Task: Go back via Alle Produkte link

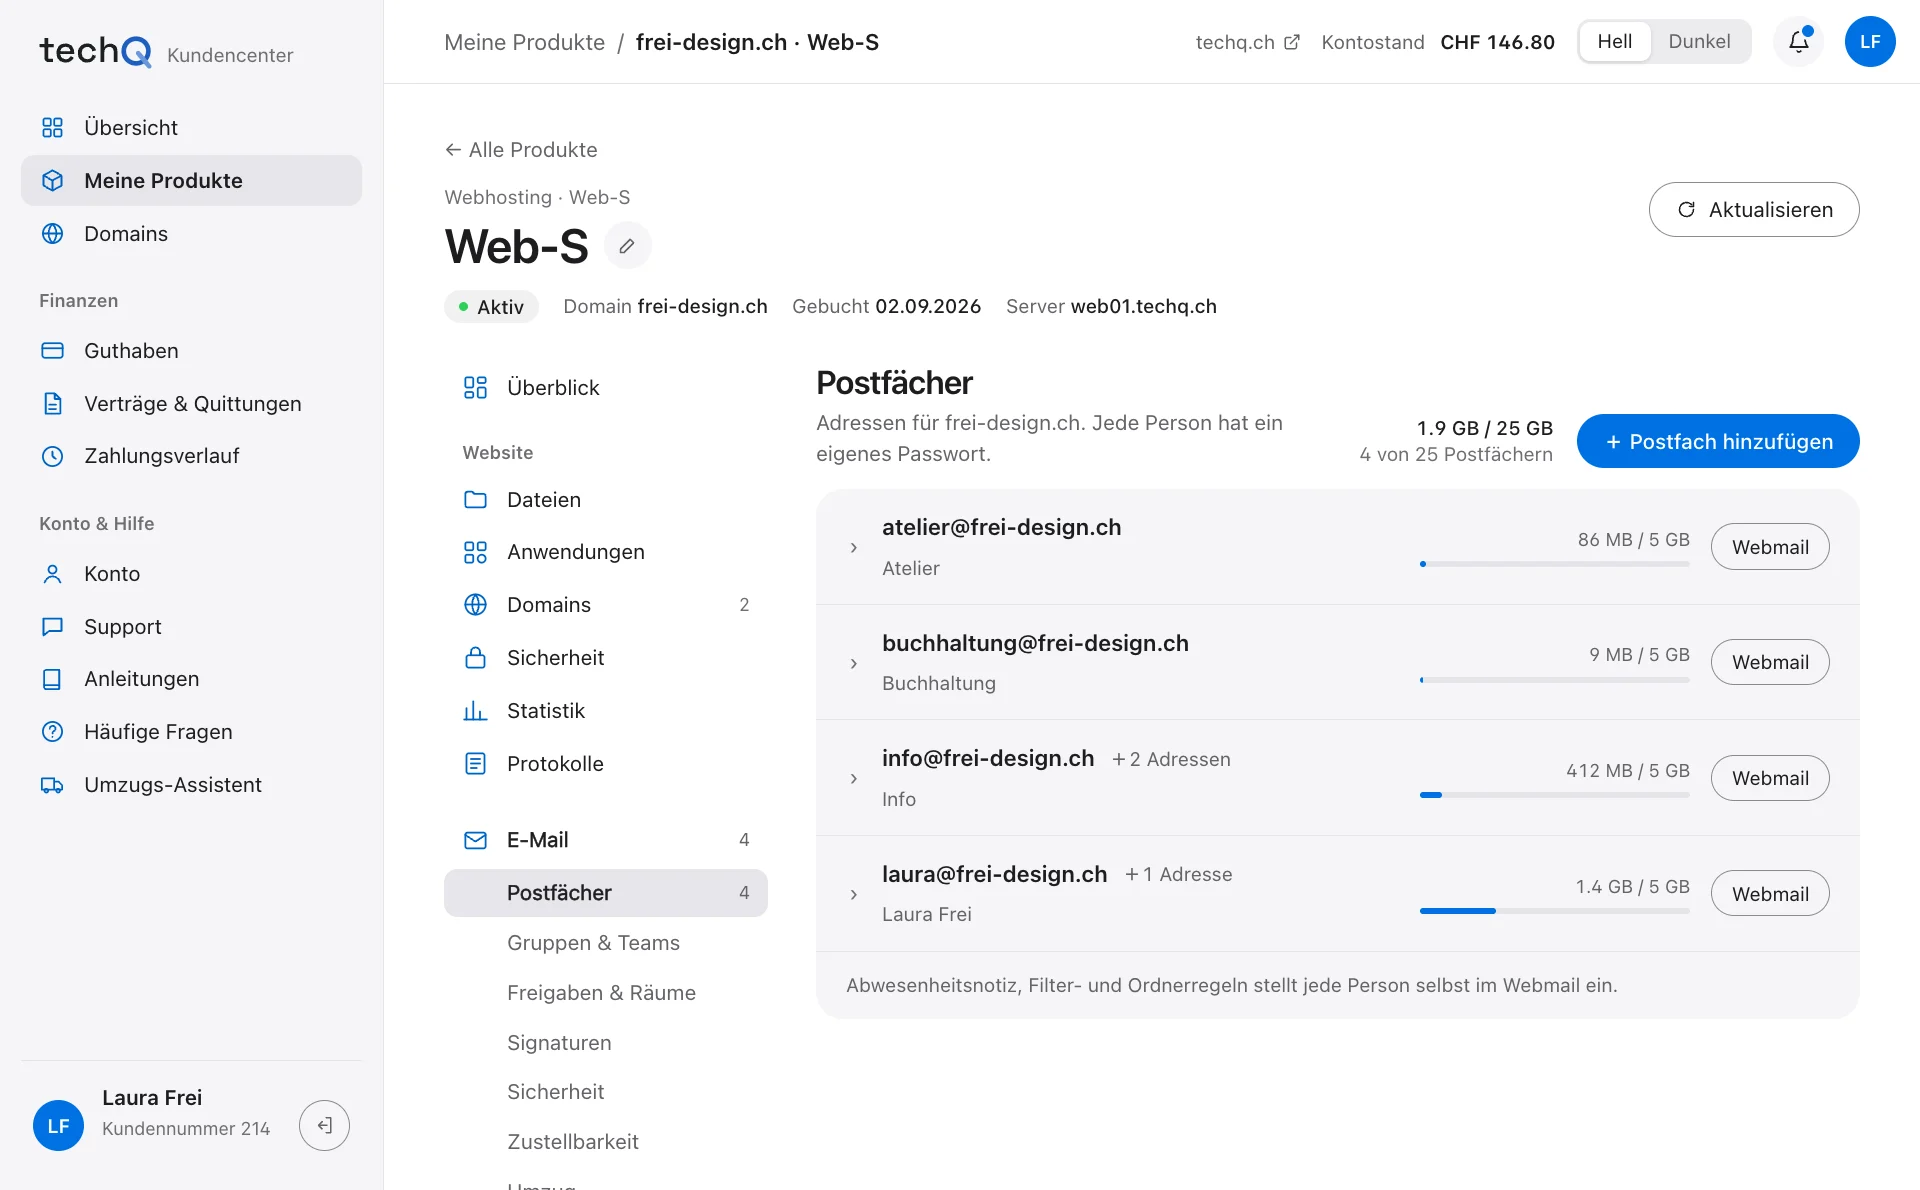Action: [x=521, y=150]
